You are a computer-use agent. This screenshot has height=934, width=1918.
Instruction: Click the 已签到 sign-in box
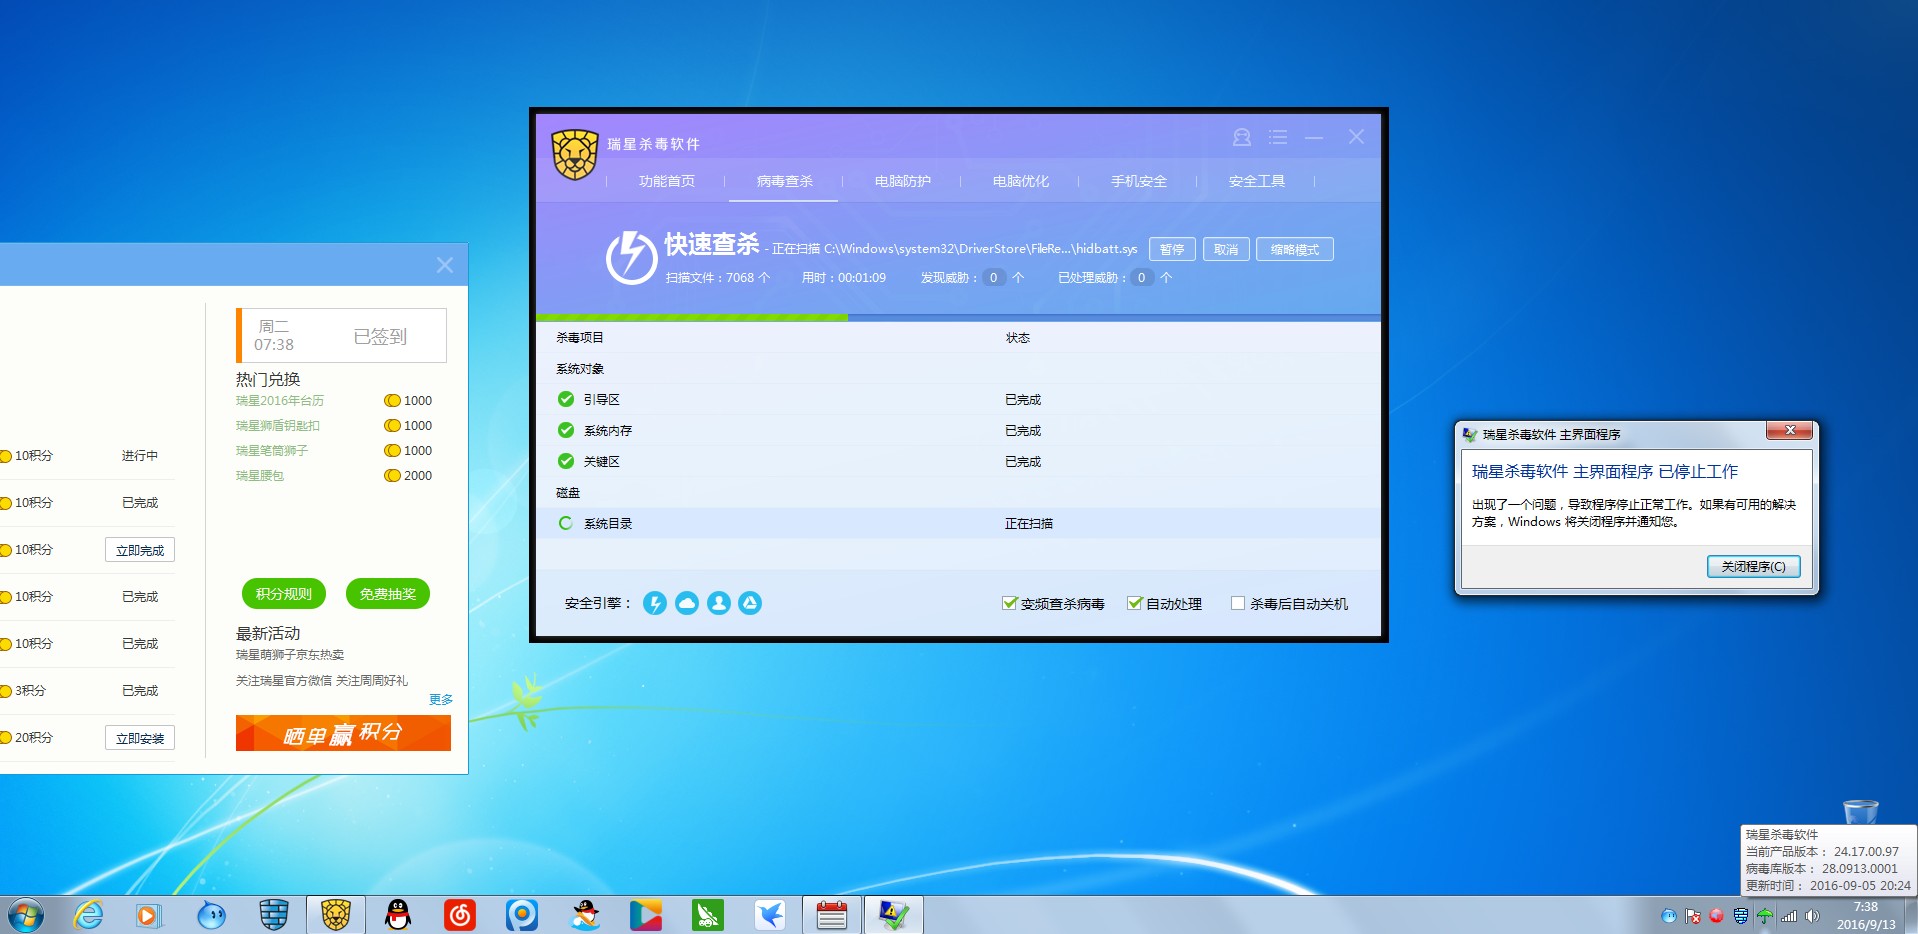(x=341, y=335)
